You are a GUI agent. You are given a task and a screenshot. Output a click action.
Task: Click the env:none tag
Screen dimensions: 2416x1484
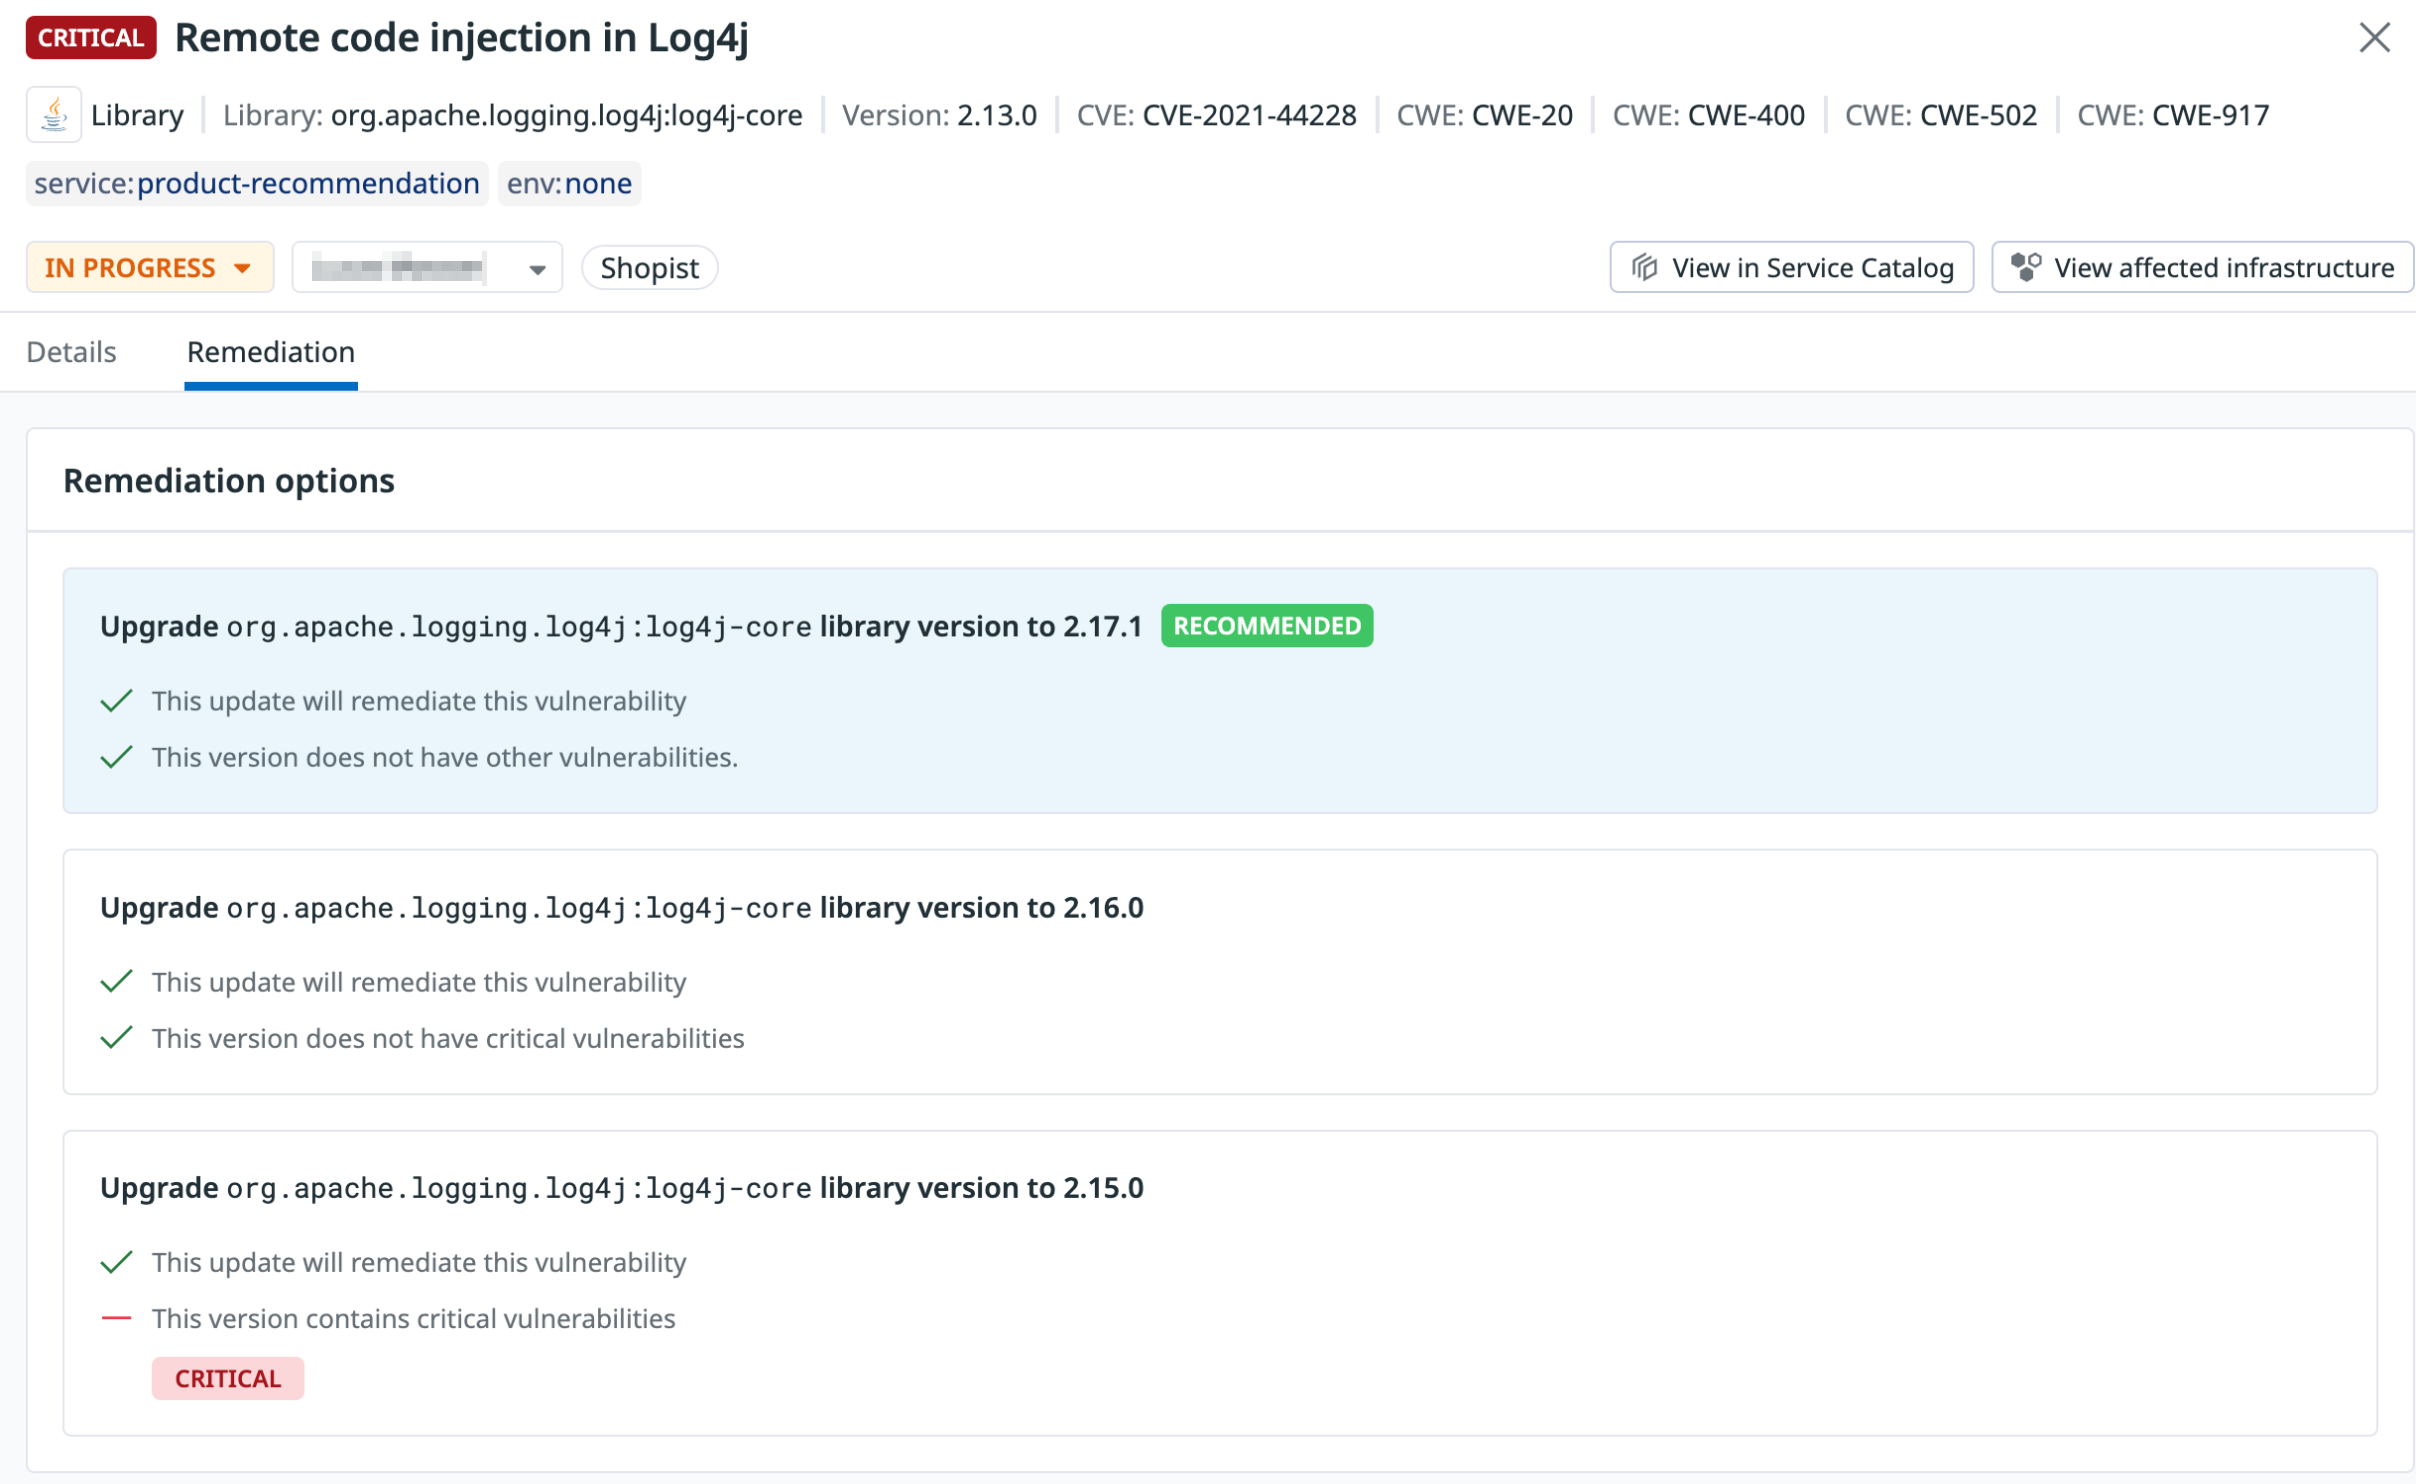point(569,184)
